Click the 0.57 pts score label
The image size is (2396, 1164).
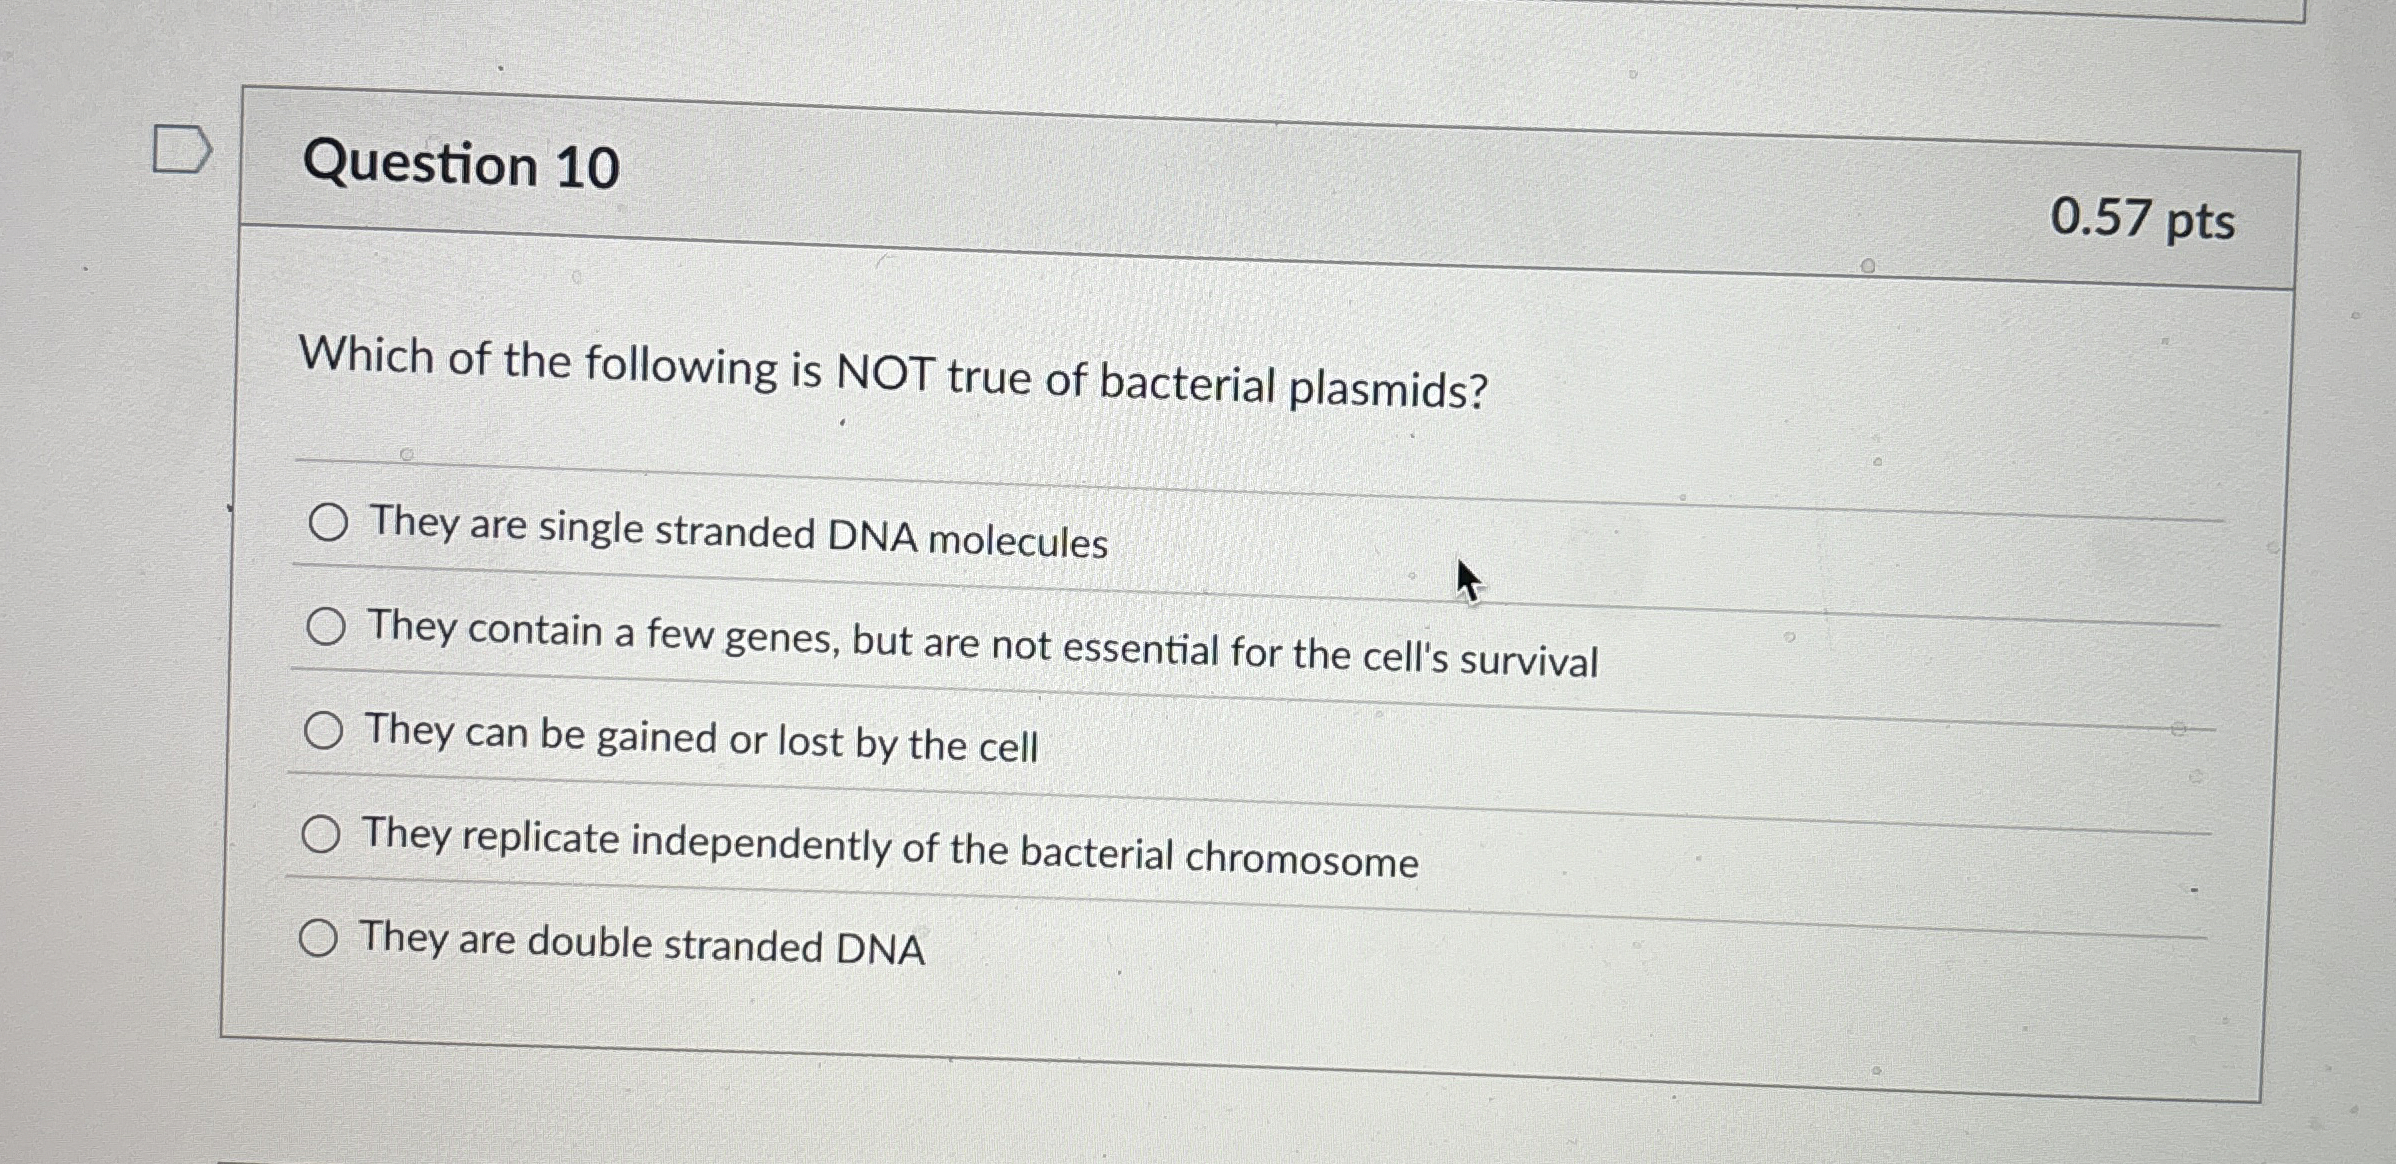coord(2142,219)
